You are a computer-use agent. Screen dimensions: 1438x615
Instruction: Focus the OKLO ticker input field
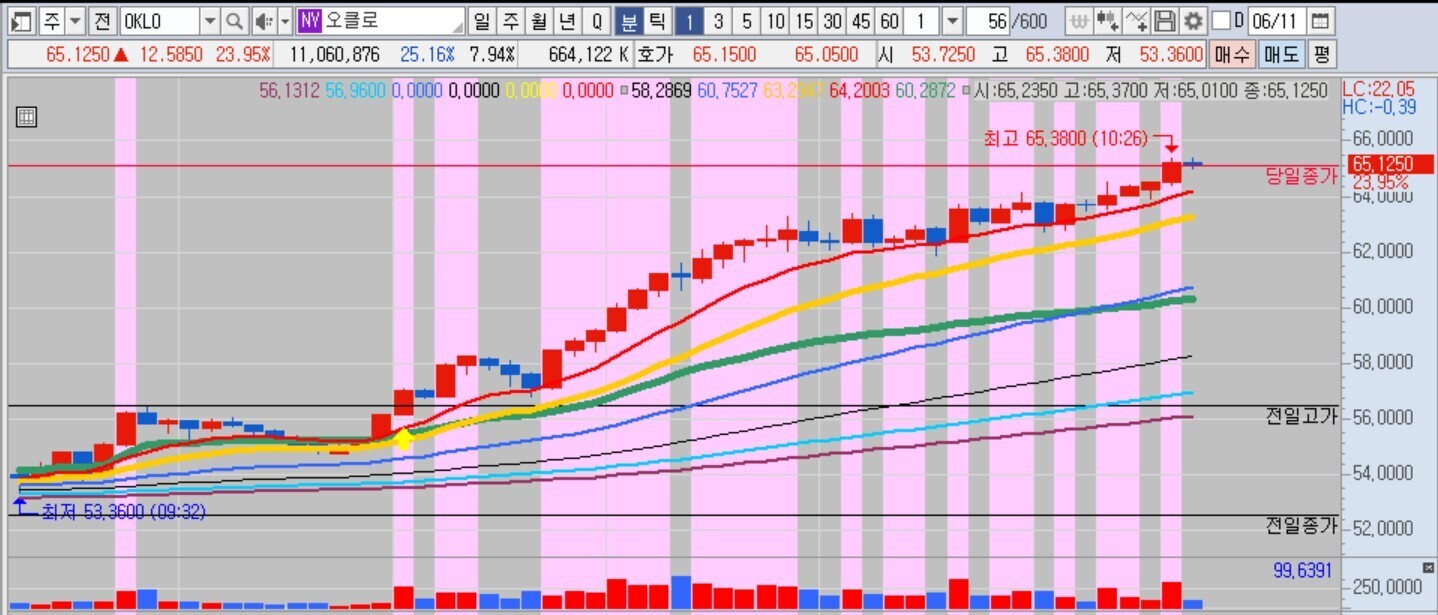tap(160, 21)
